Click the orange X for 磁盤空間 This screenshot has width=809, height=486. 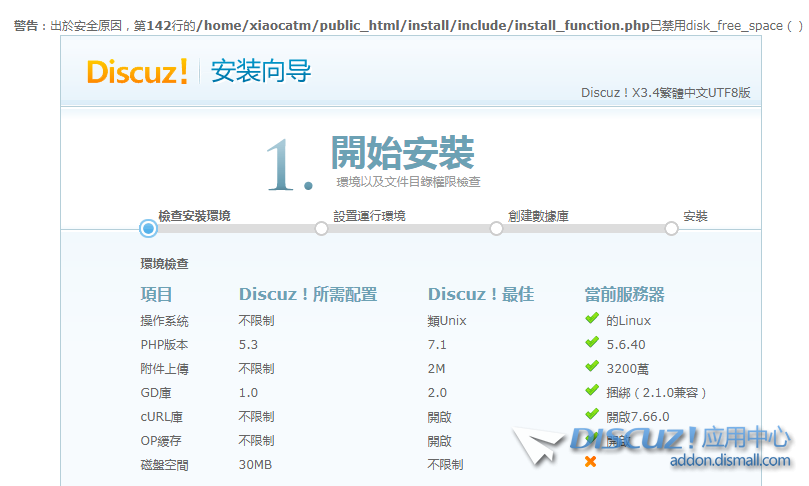click(591, 462)
